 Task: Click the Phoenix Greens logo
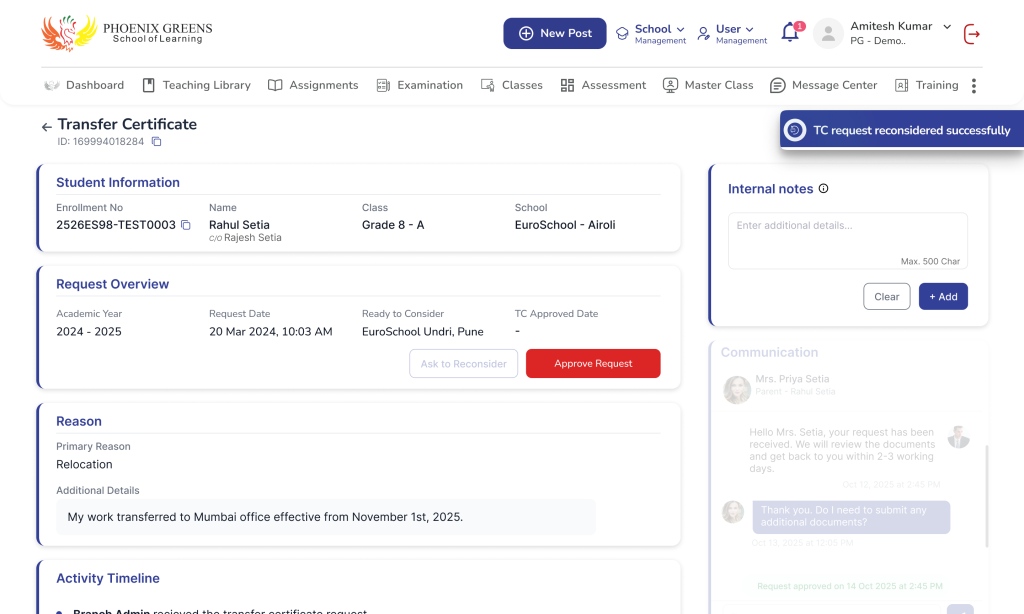click(x=126, y=33)
